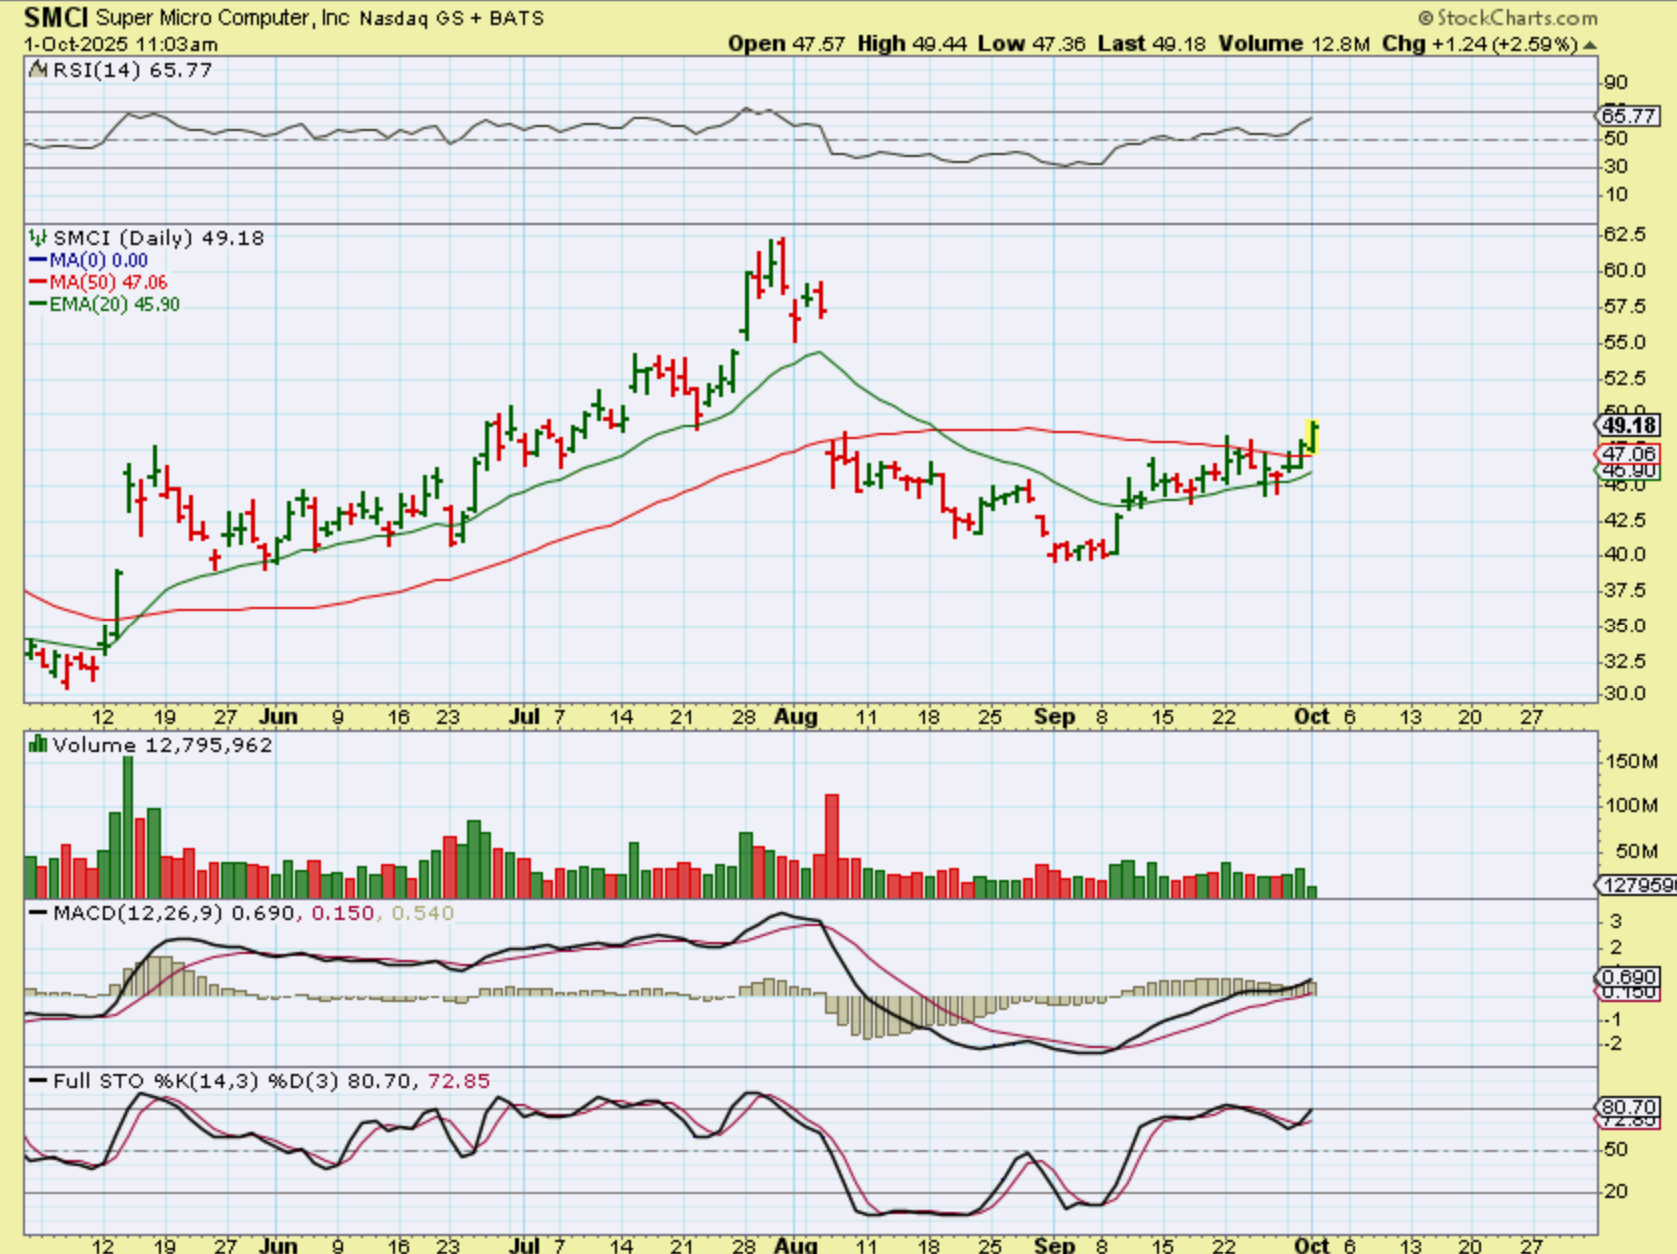Click the High 49.44 value

point(911,44)
